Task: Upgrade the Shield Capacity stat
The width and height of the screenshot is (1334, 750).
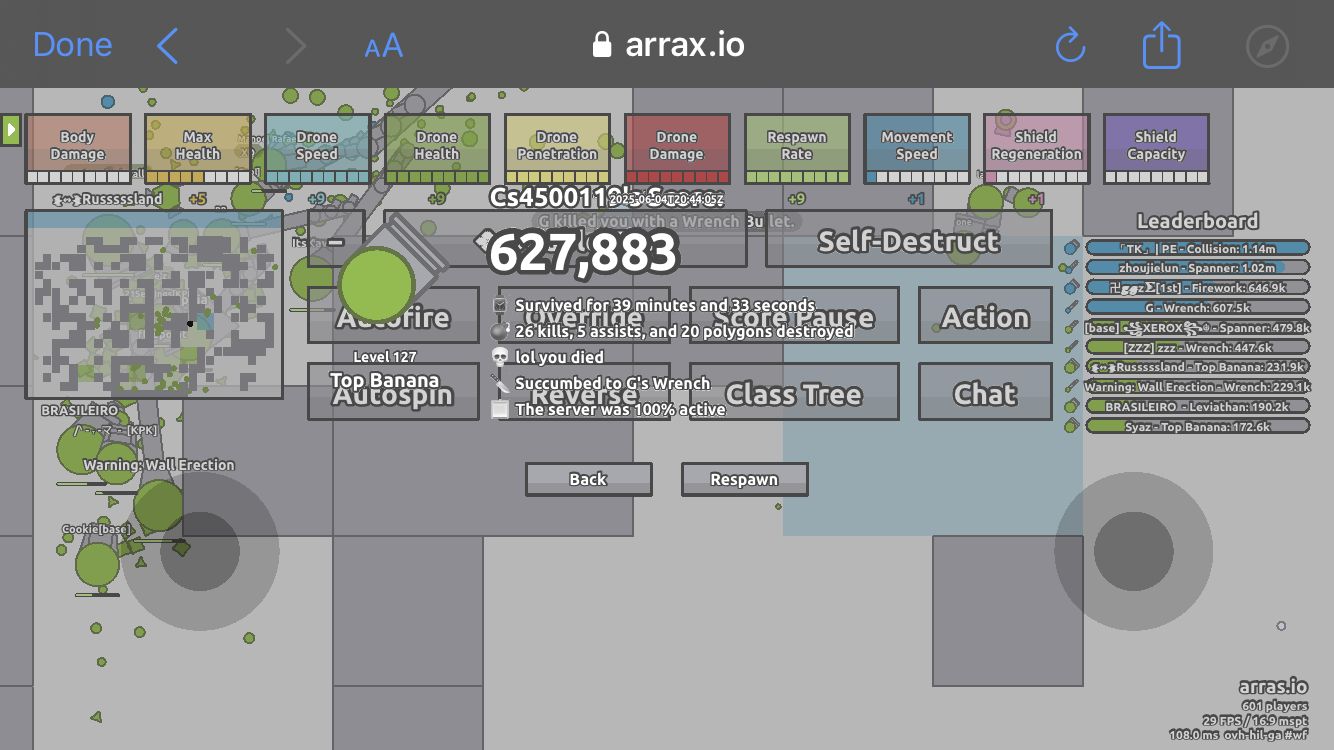Action: point(1157,149)
